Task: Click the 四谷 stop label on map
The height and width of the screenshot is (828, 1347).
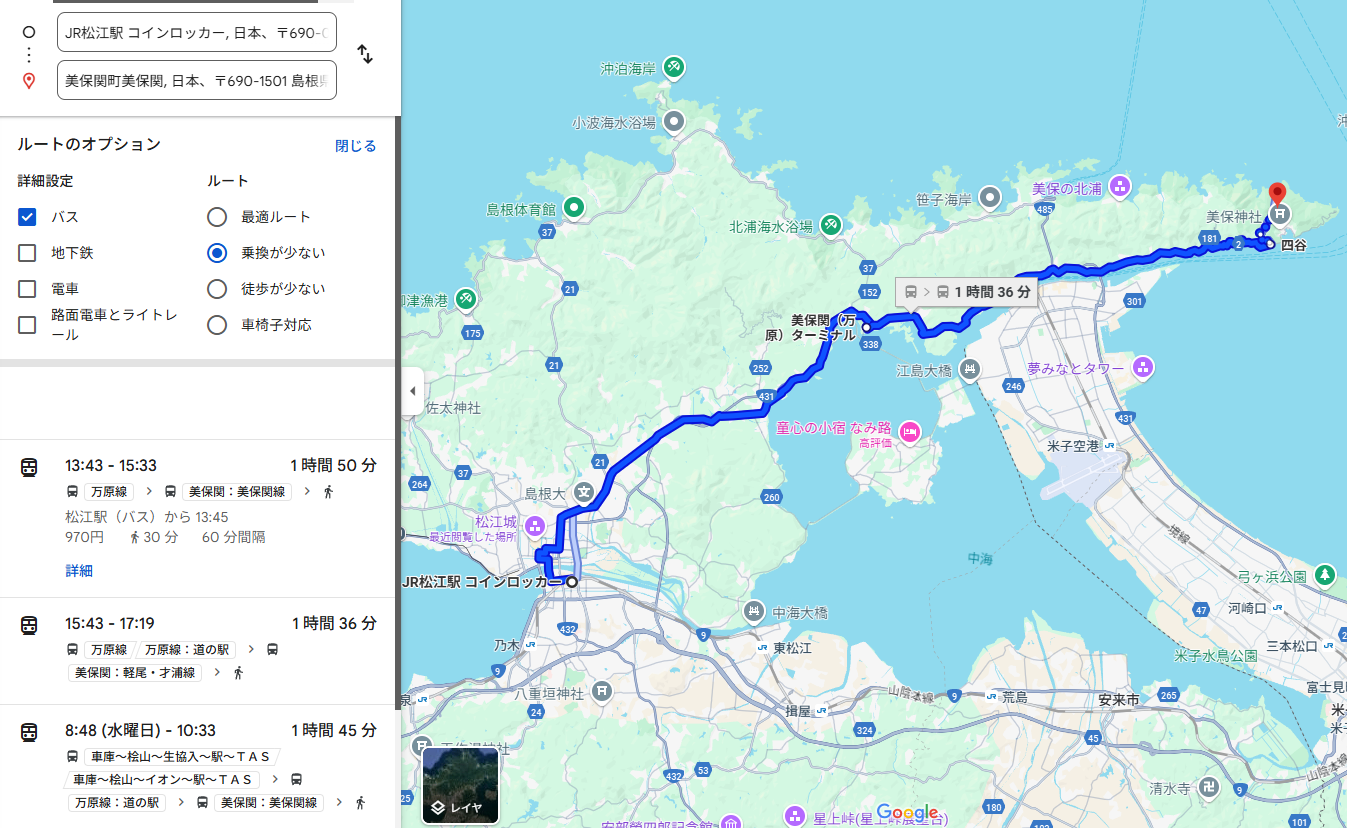Action: click(1294, 244)
